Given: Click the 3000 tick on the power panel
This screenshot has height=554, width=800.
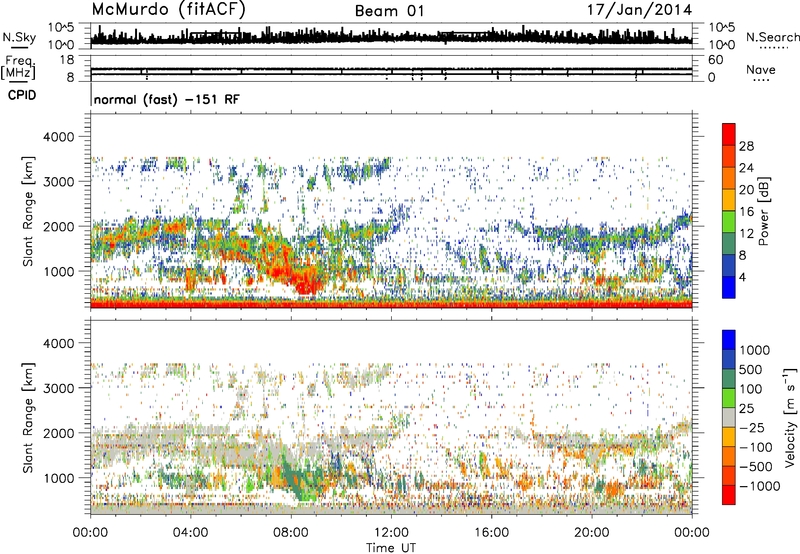Looking at the screenshot, I should [x=59, y=182].
